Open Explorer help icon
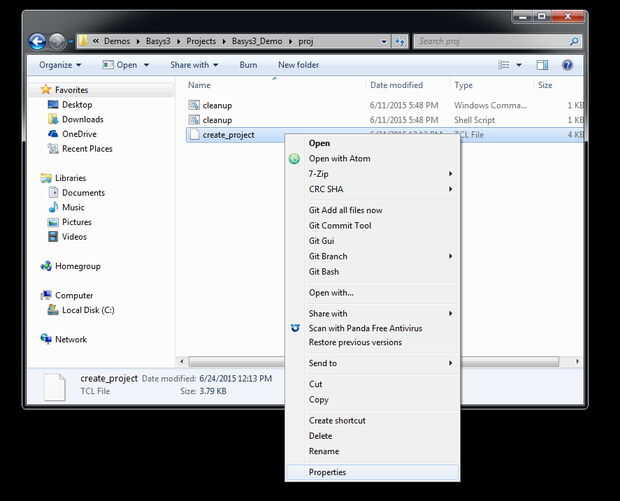Viewport: 620px width, 501px height. [567, 65]
